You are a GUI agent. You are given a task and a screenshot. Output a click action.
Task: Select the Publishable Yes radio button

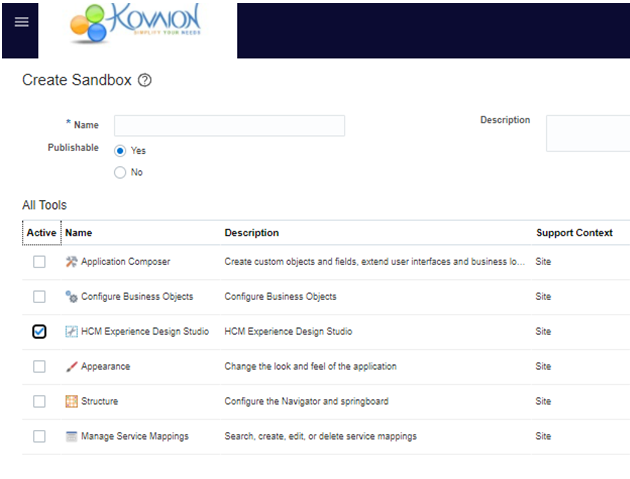pos(120,151)
